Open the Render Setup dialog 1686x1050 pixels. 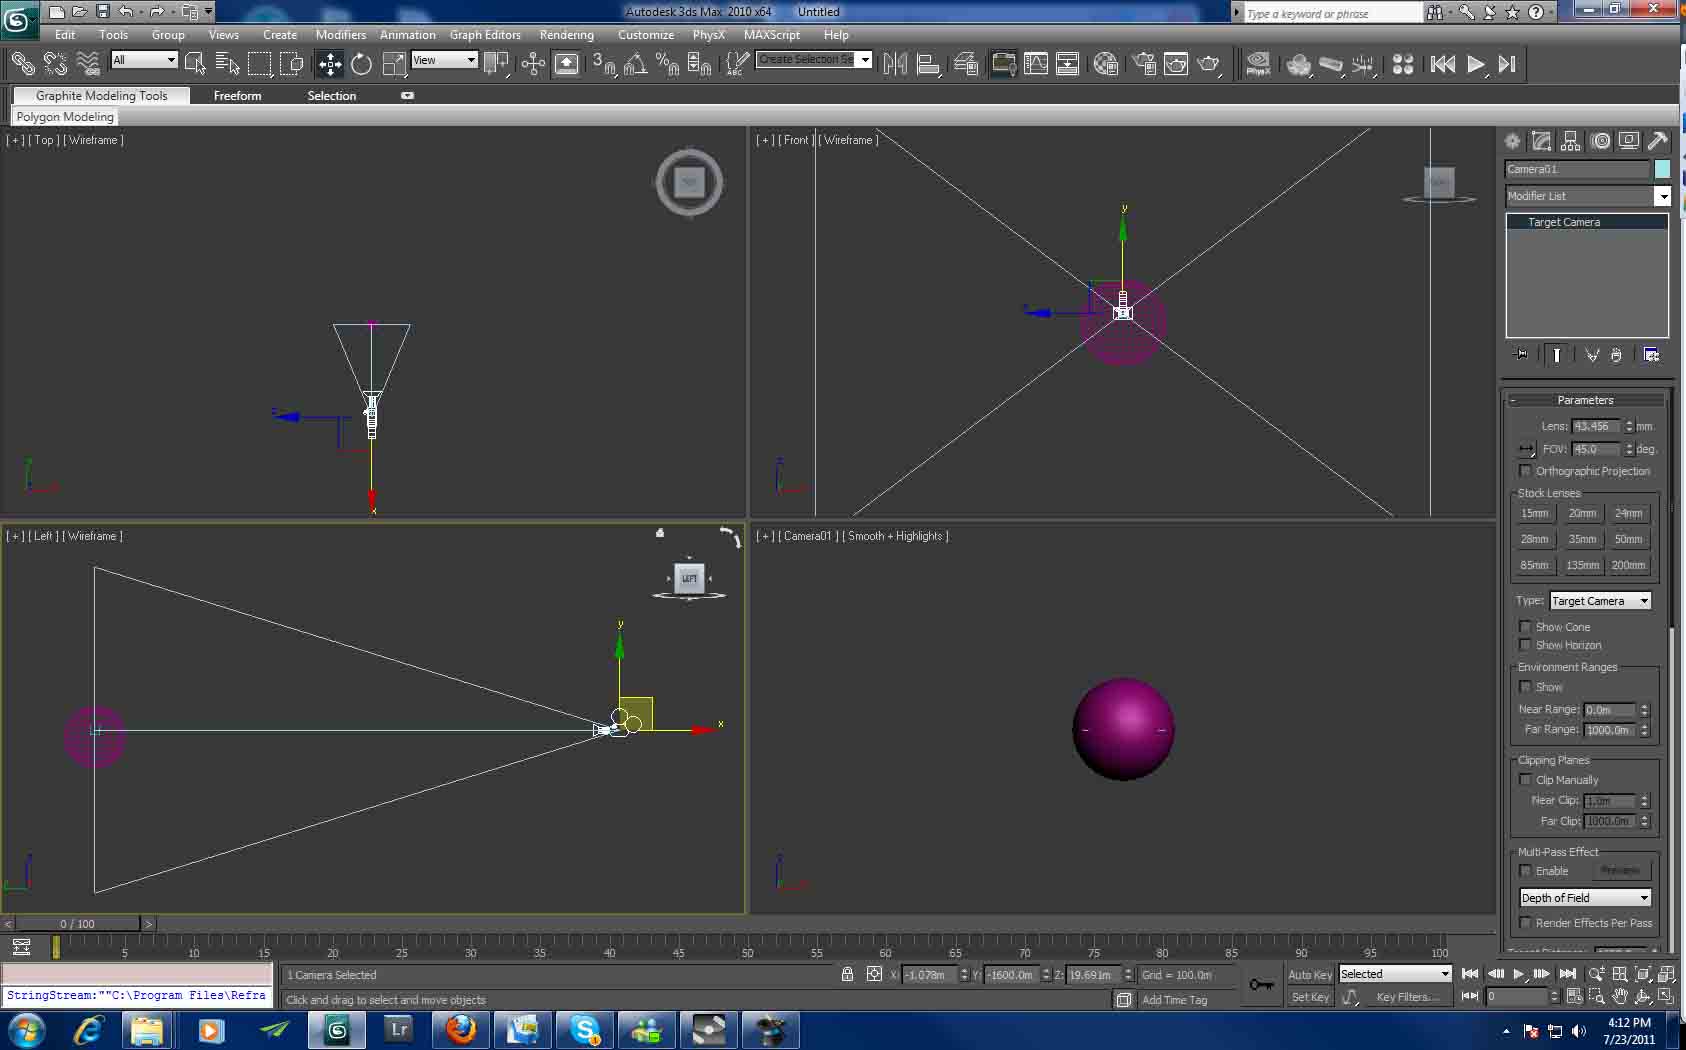(x=1144, y=64)
